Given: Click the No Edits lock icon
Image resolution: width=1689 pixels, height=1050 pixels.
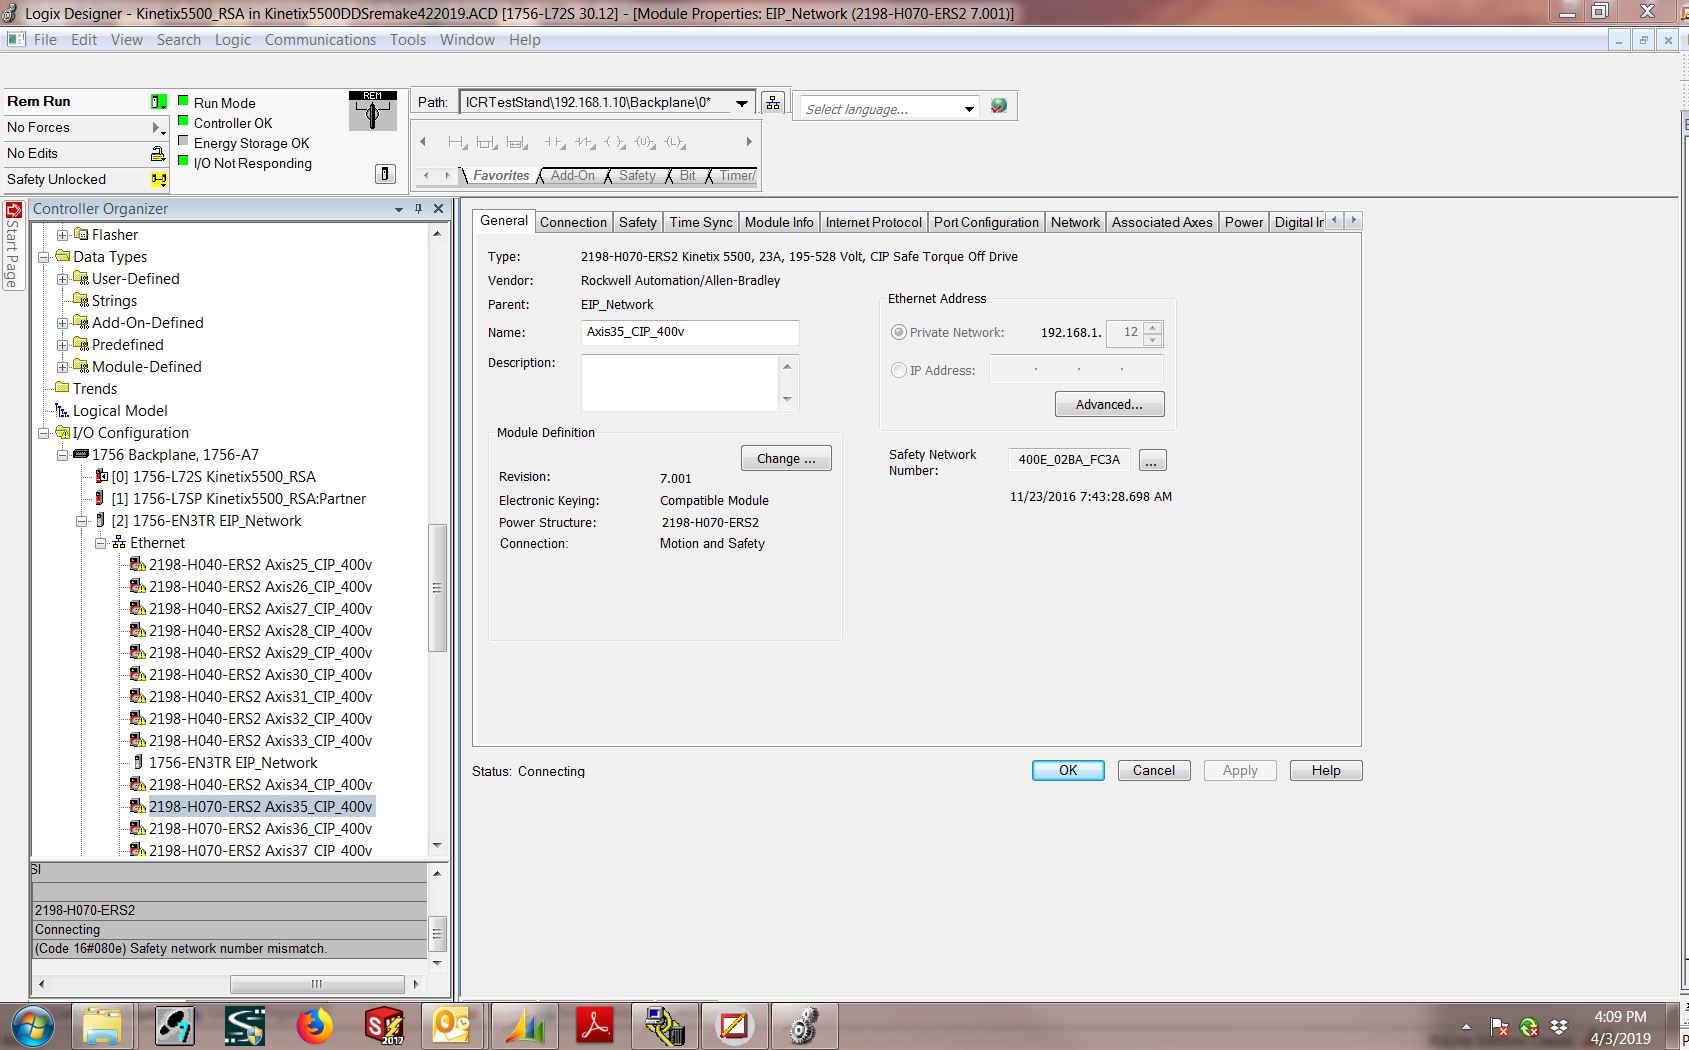Looking at the screenshot, I should (x=157, y=153).
